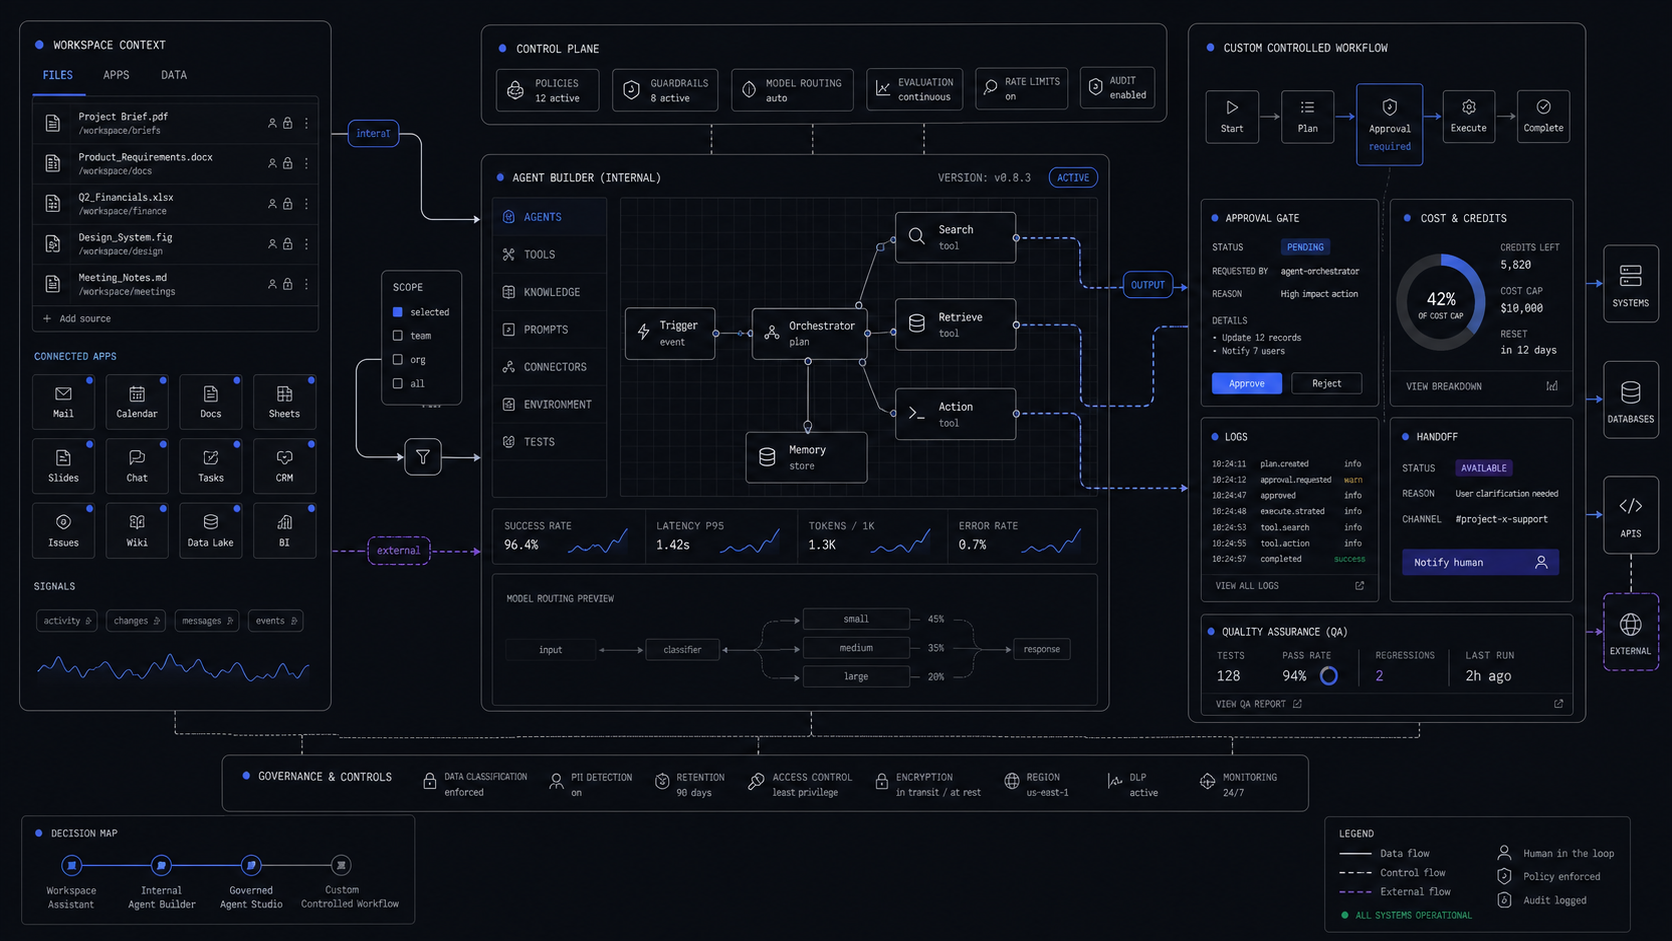Click the QA pass rate ring

point(1329,676)
